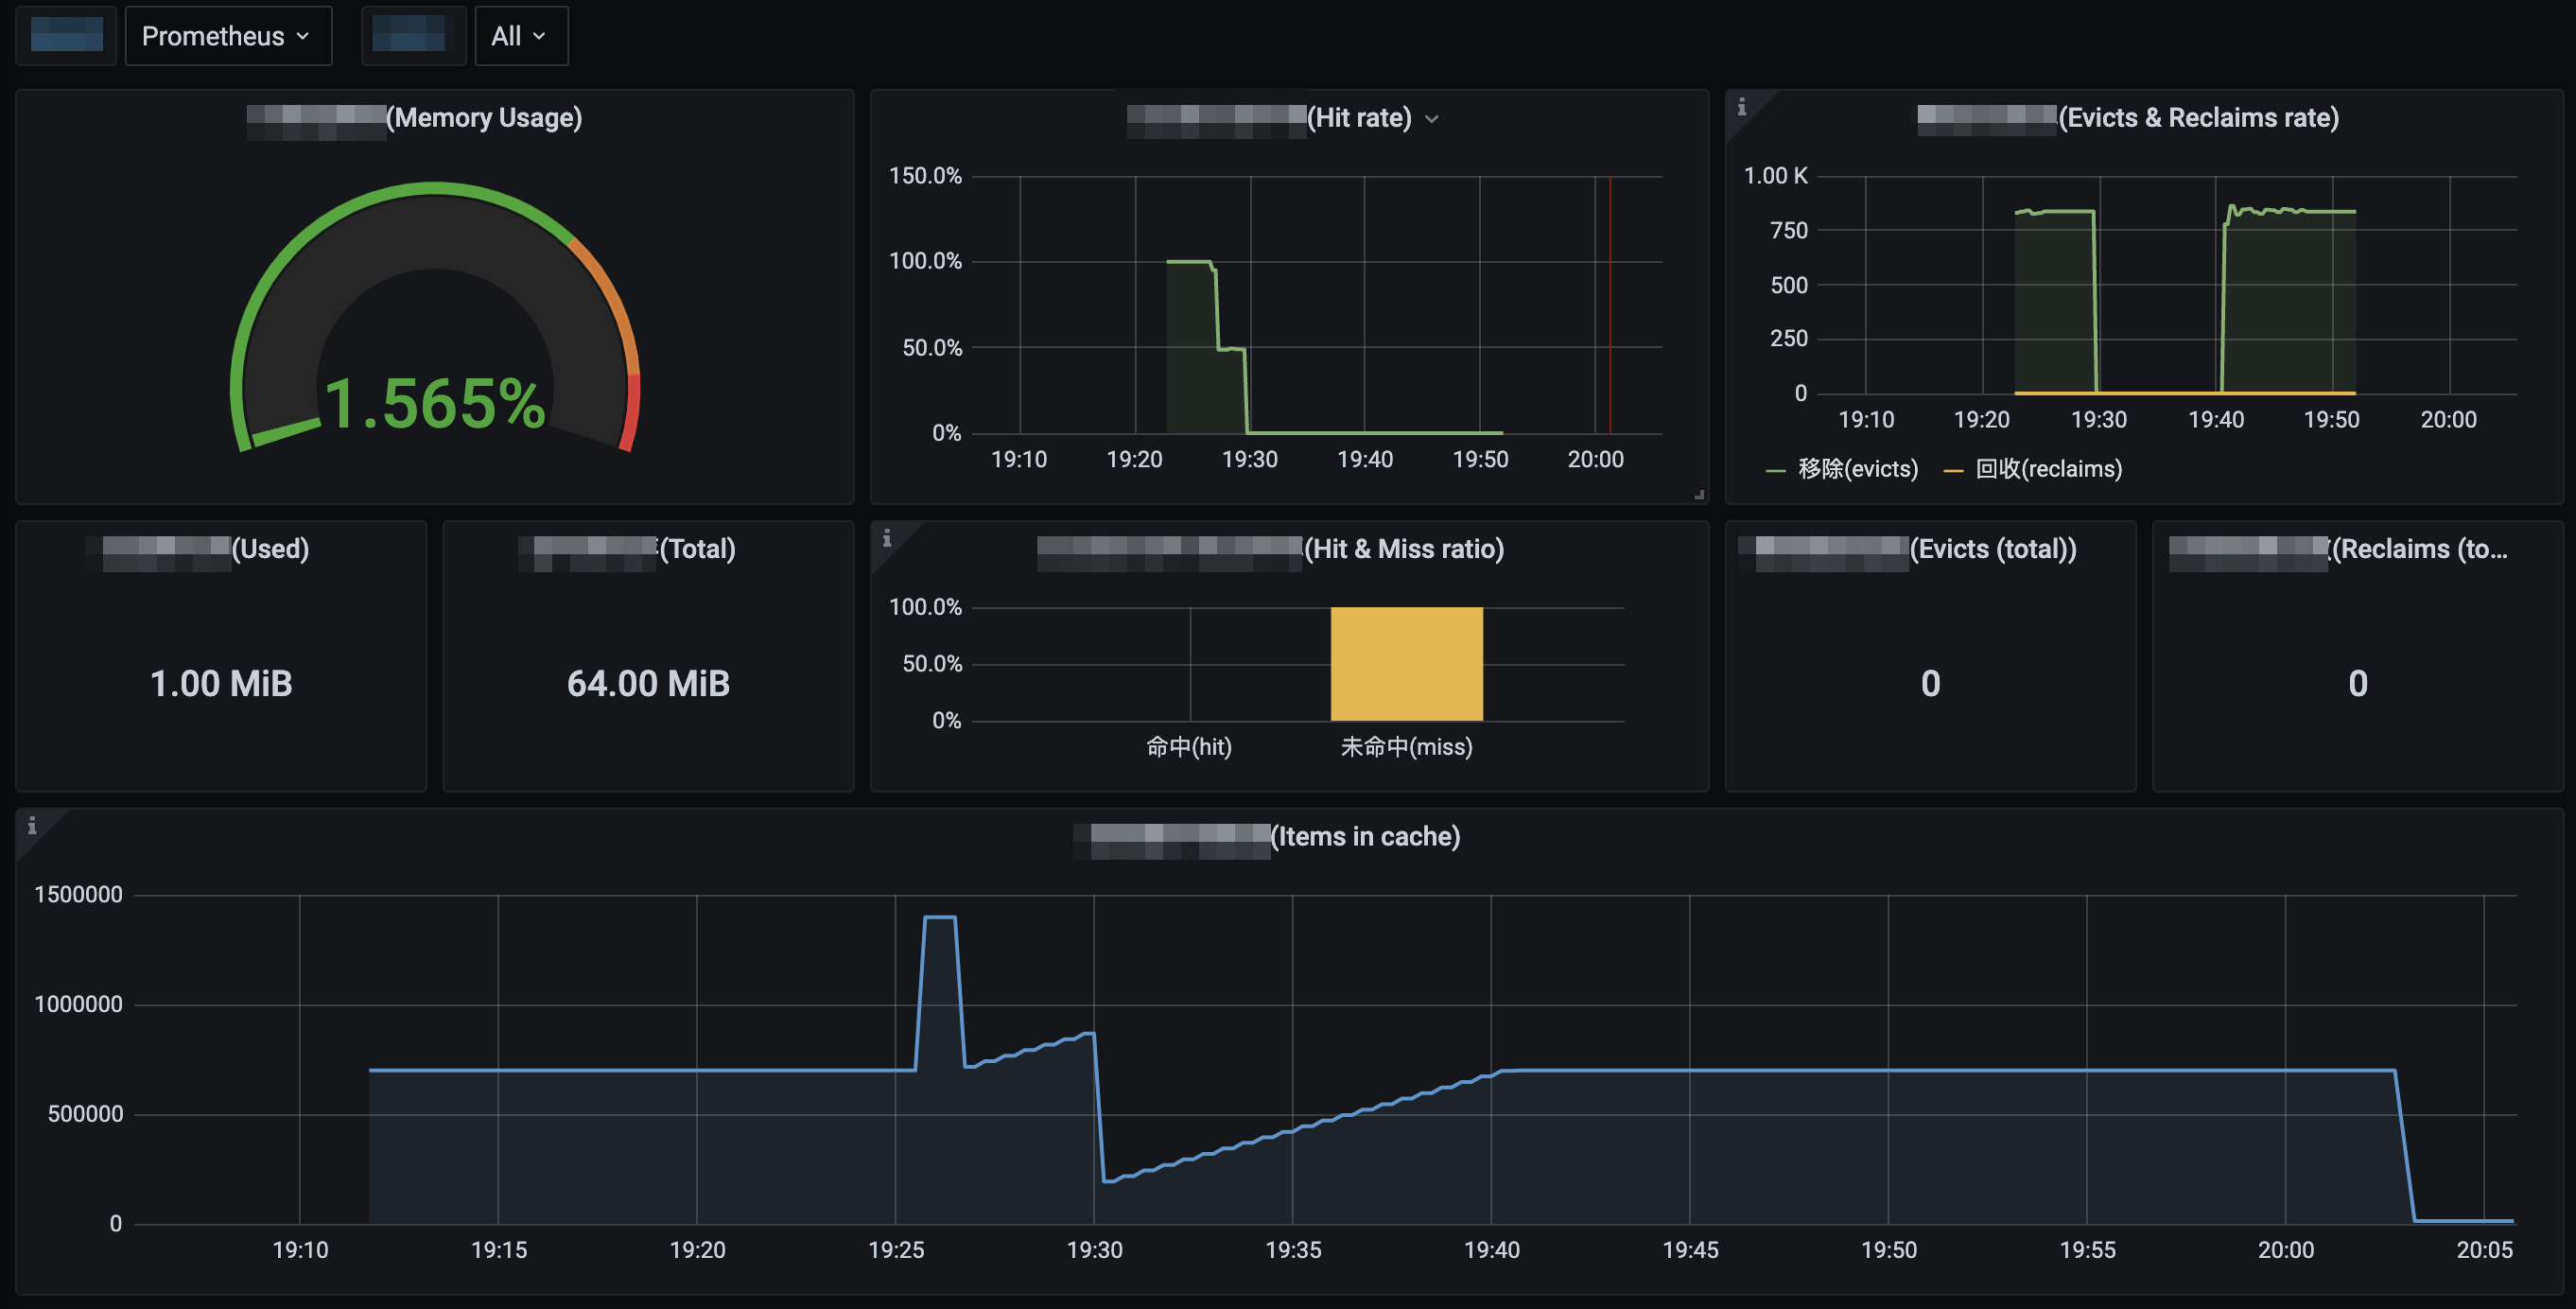Open the Memory Usage panel title menu

click(484, 118)
